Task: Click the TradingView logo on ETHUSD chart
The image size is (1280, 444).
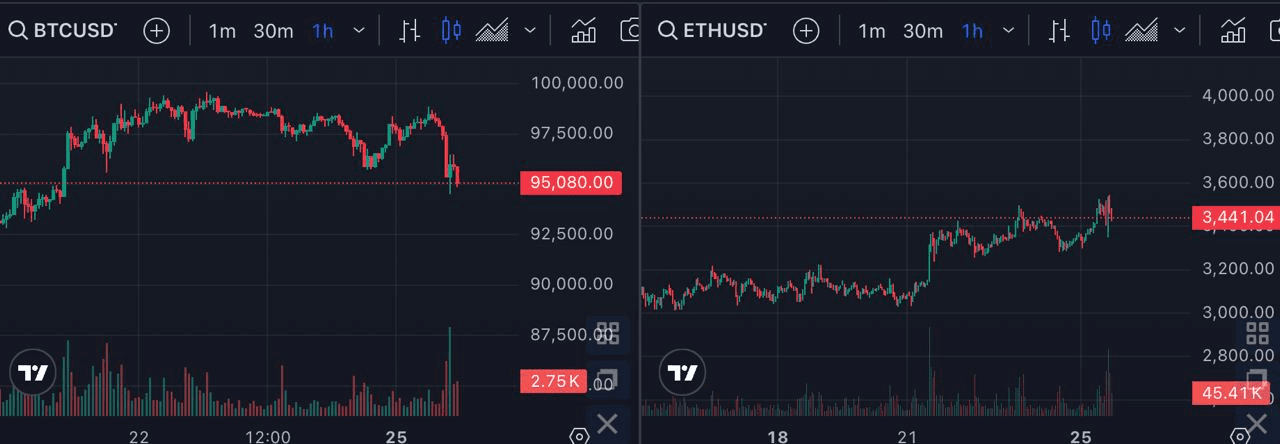Action: click(x=682, y=373)
